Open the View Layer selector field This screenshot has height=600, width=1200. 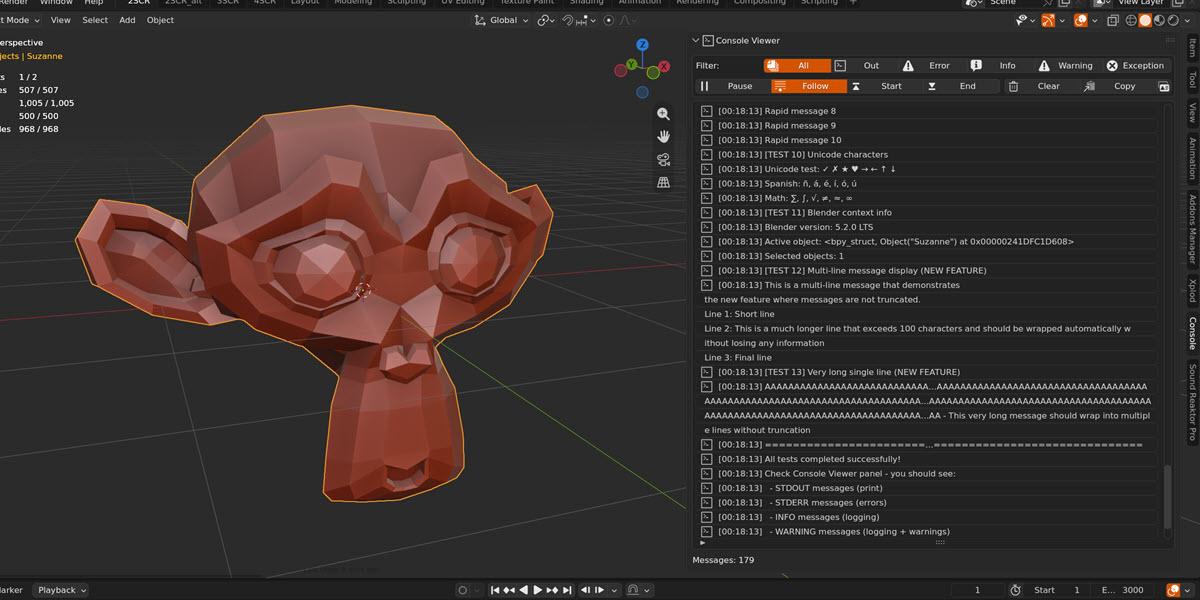tap(1140, 2)
